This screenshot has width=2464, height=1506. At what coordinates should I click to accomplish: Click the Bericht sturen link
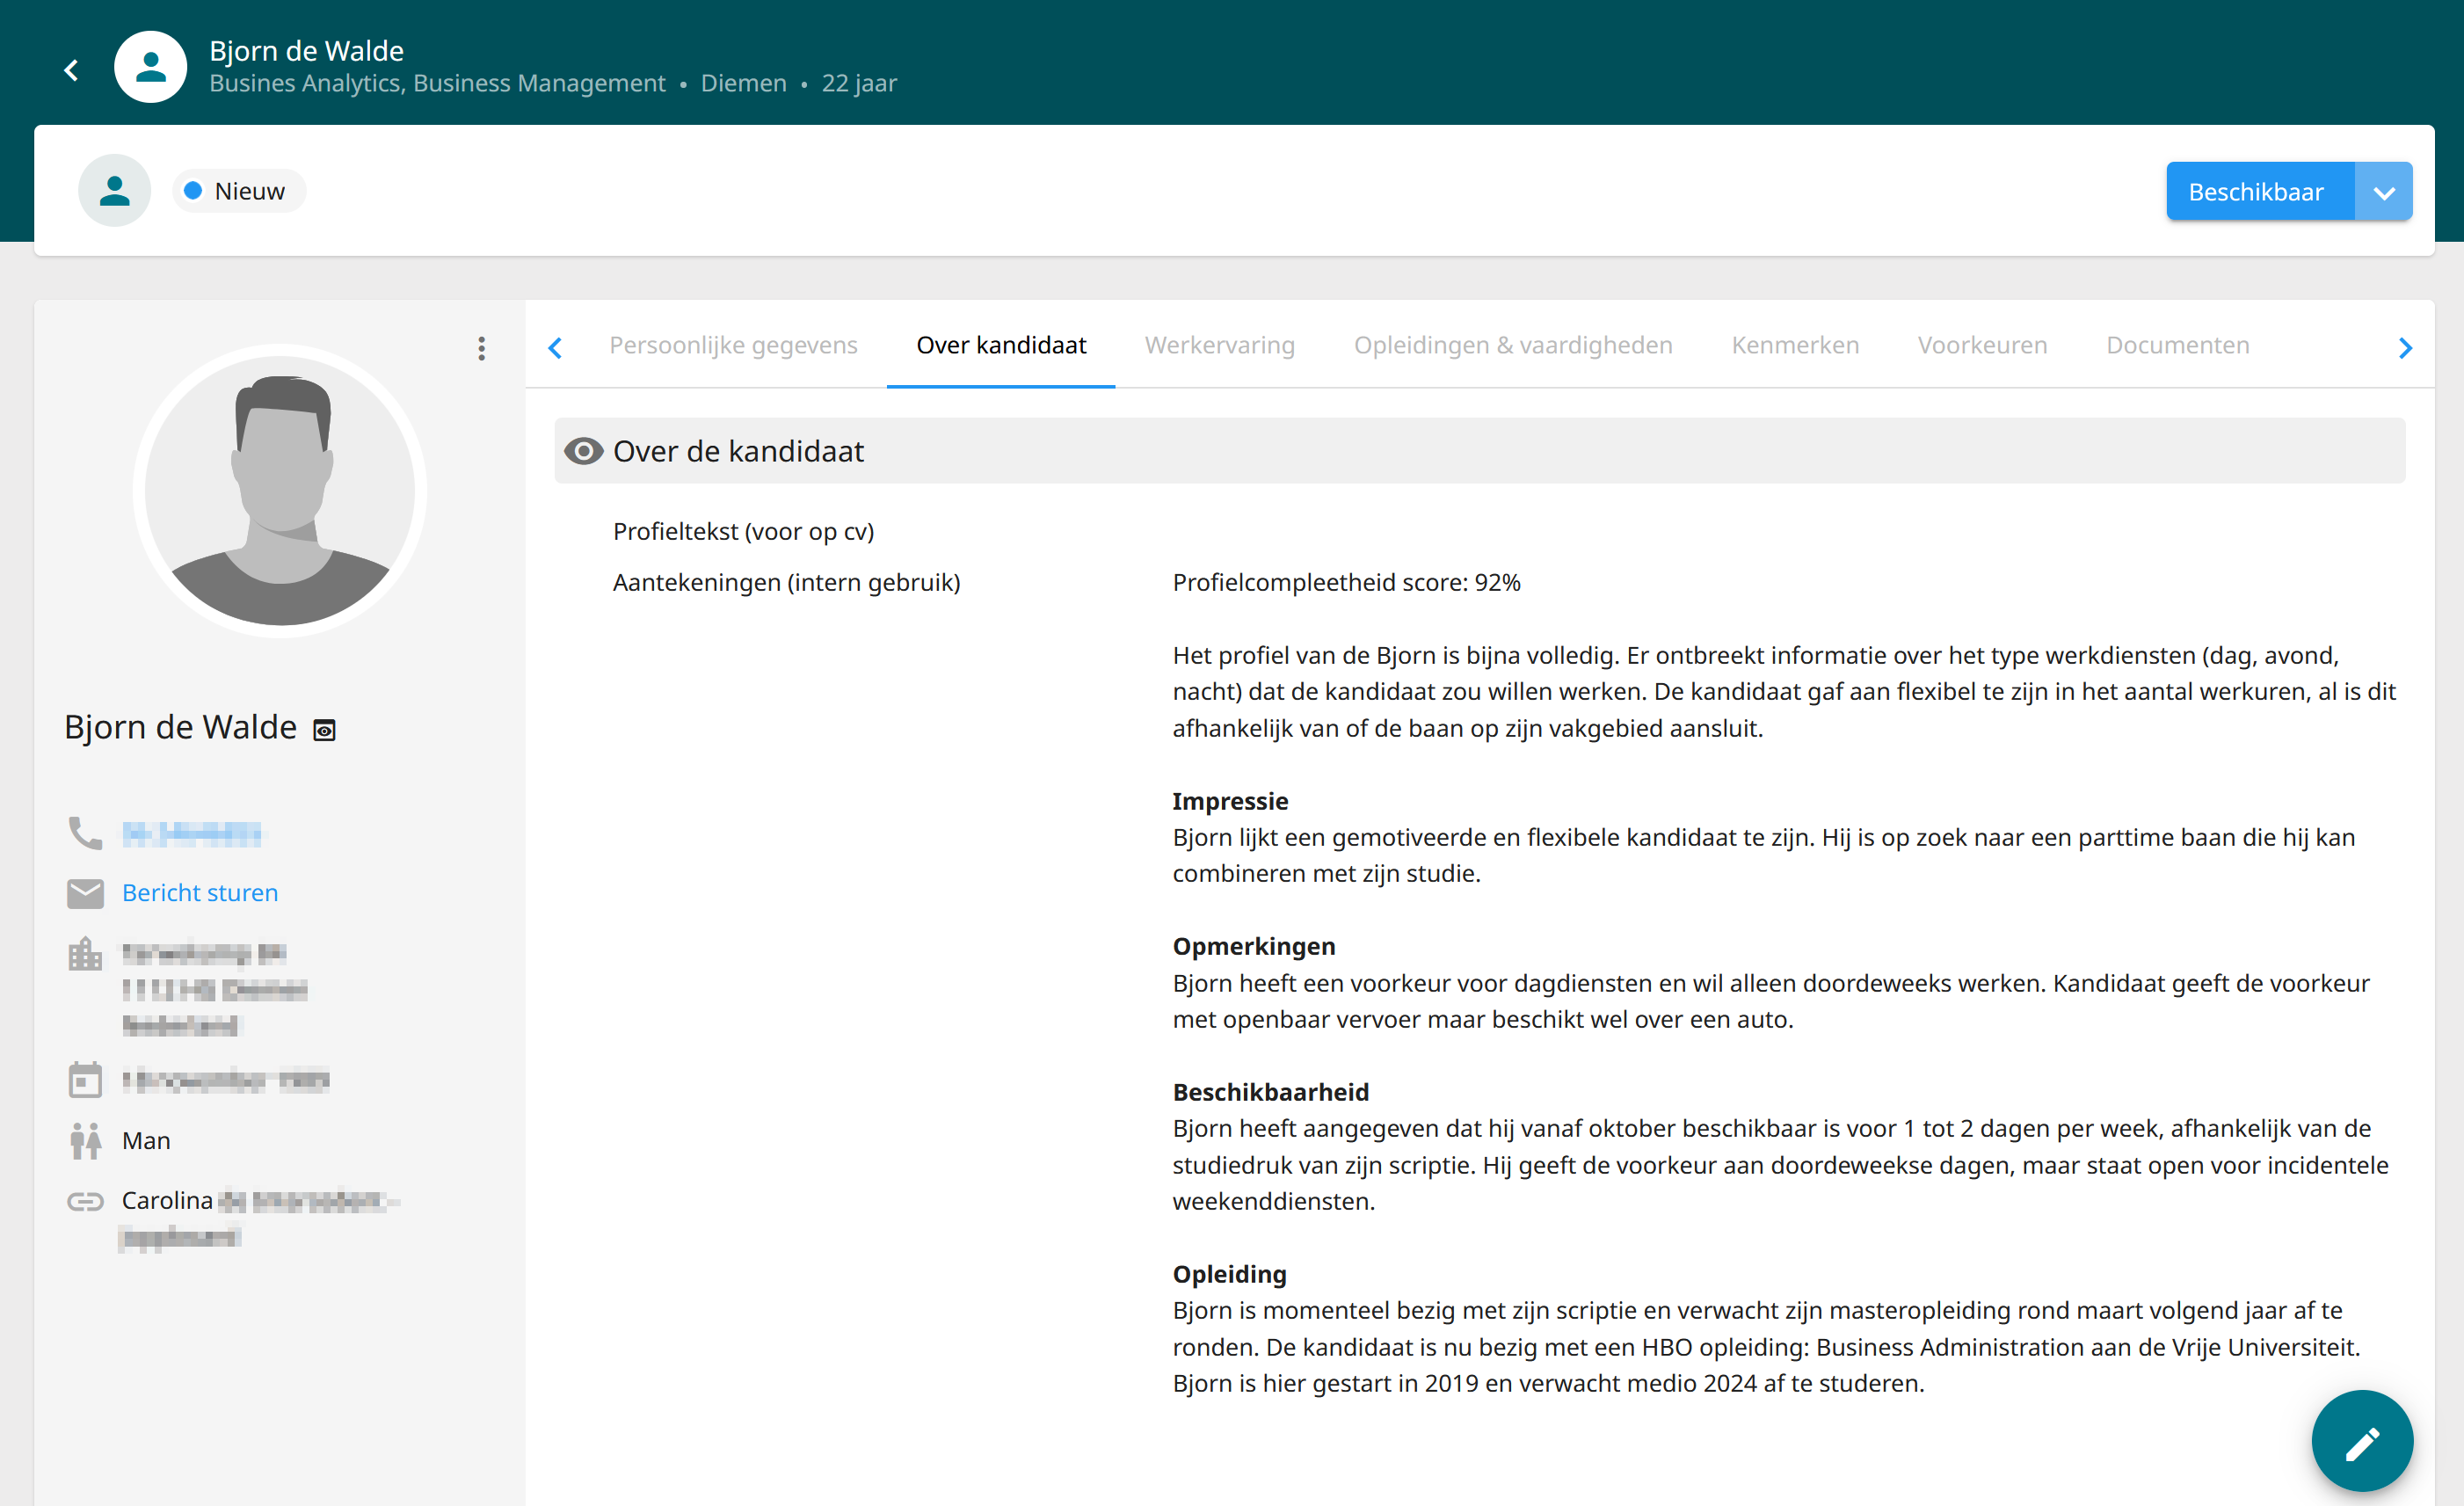pos(200,892)
